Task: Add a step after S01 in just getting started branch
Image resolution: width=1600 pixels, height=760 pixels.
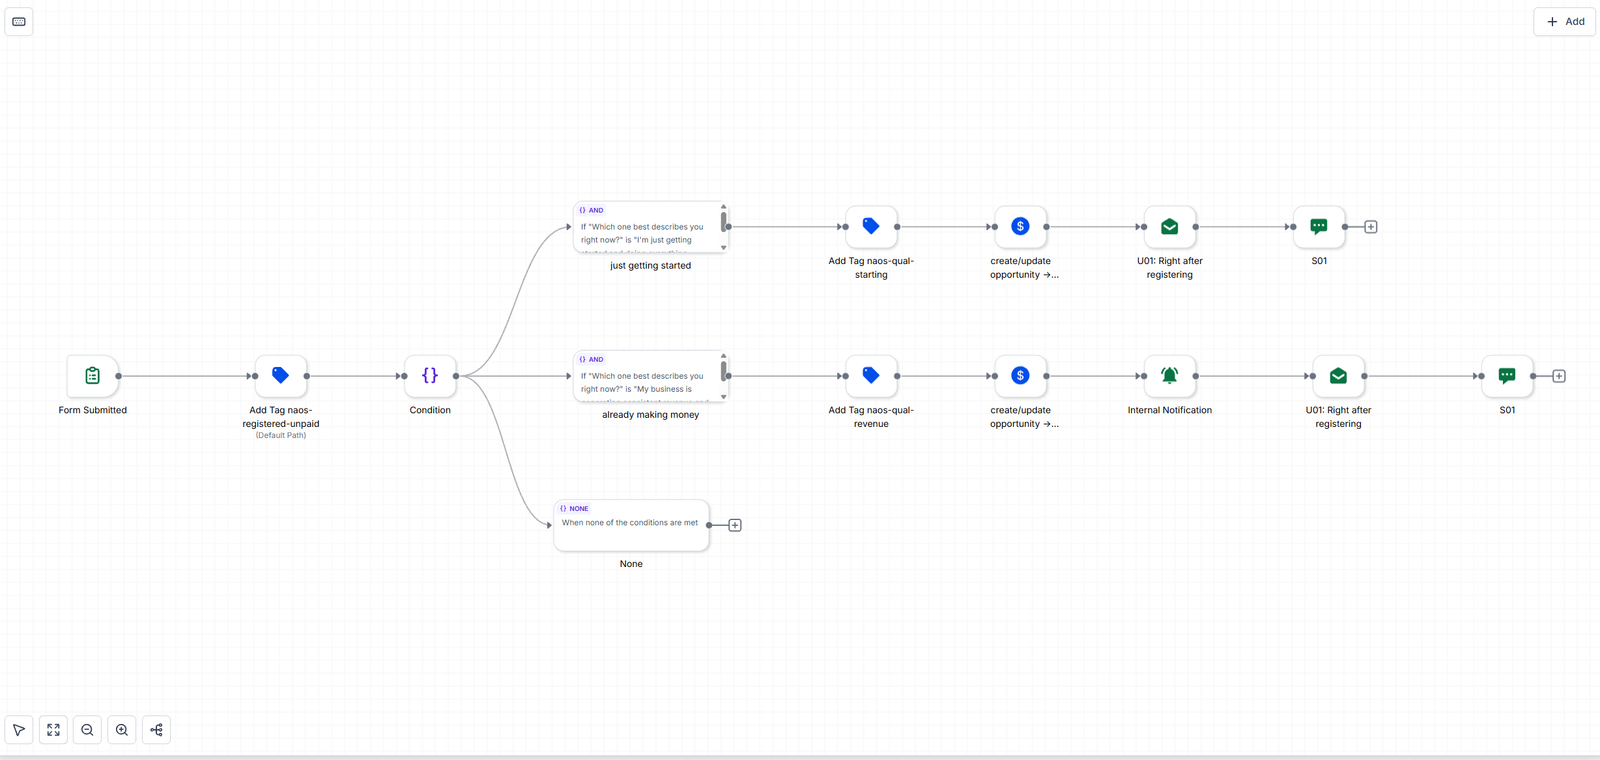Action: point(1371,227)
